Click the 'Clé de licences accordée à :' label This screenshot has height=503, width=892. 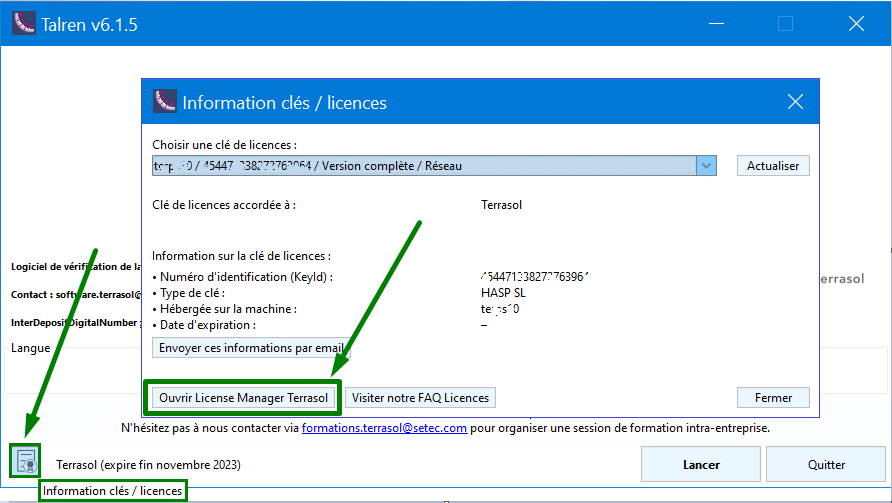[224, 205]
